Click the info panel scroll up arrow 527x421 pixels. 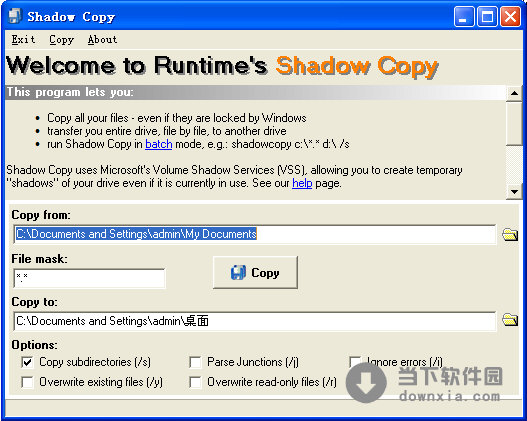[514, 93]
